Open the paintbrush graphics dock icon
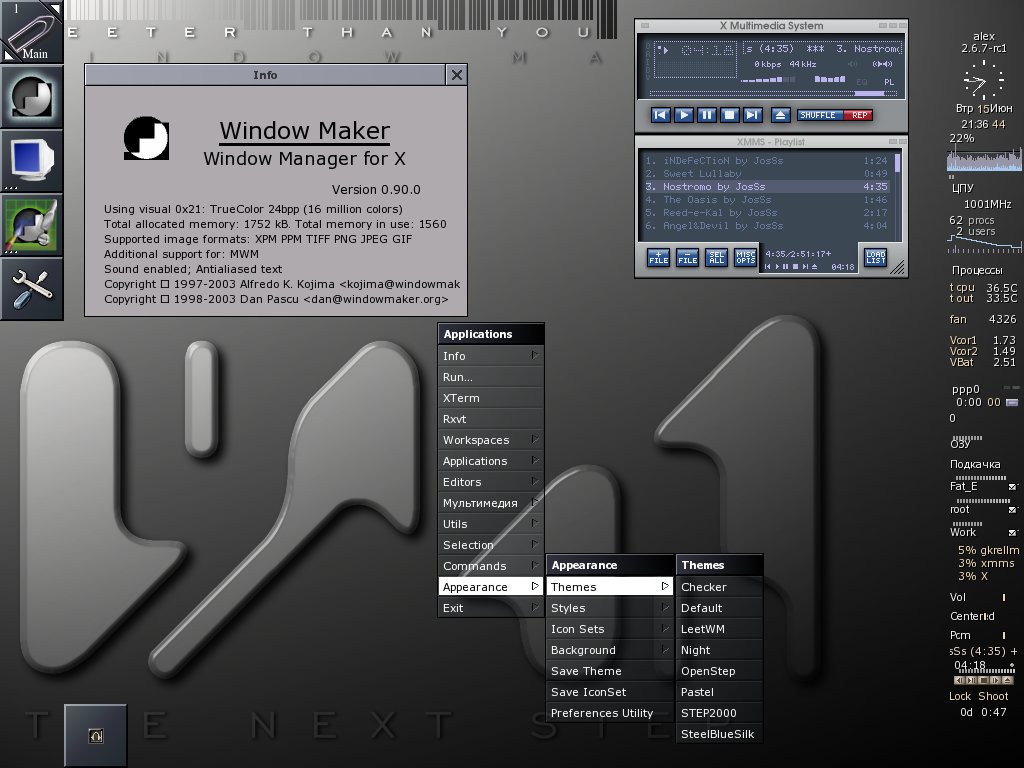 tap(31, 224)
